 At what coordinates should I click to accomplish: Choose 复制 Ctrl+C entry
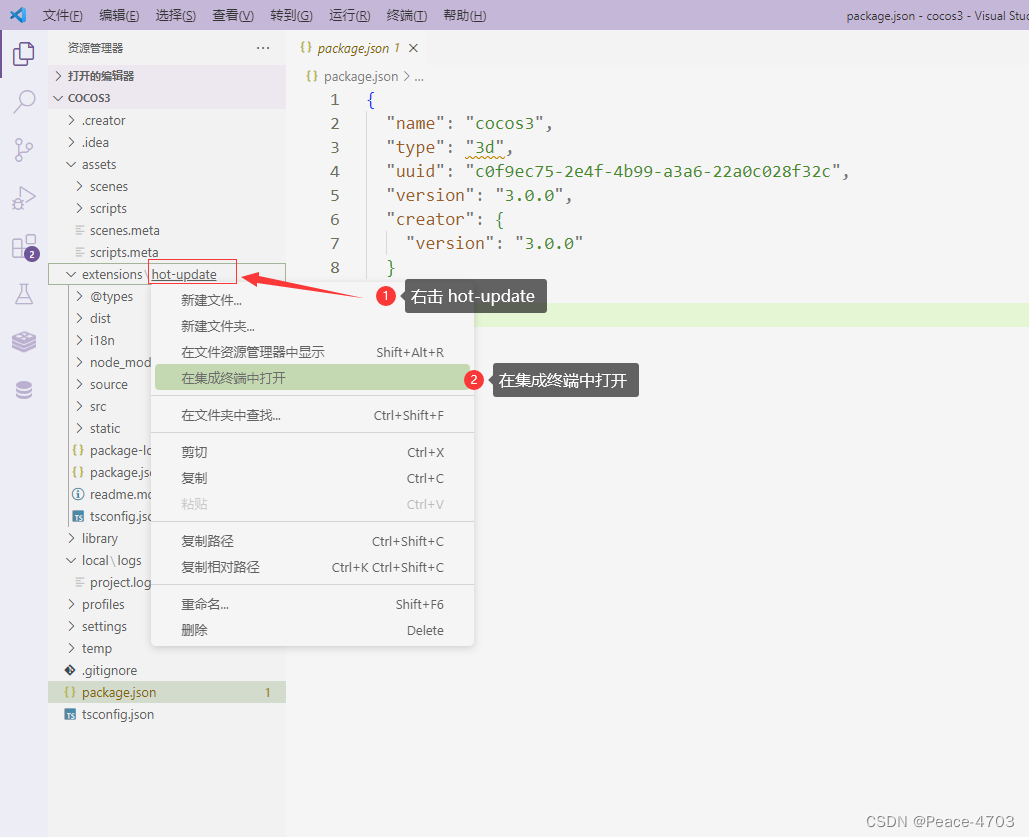coord(312,478)
